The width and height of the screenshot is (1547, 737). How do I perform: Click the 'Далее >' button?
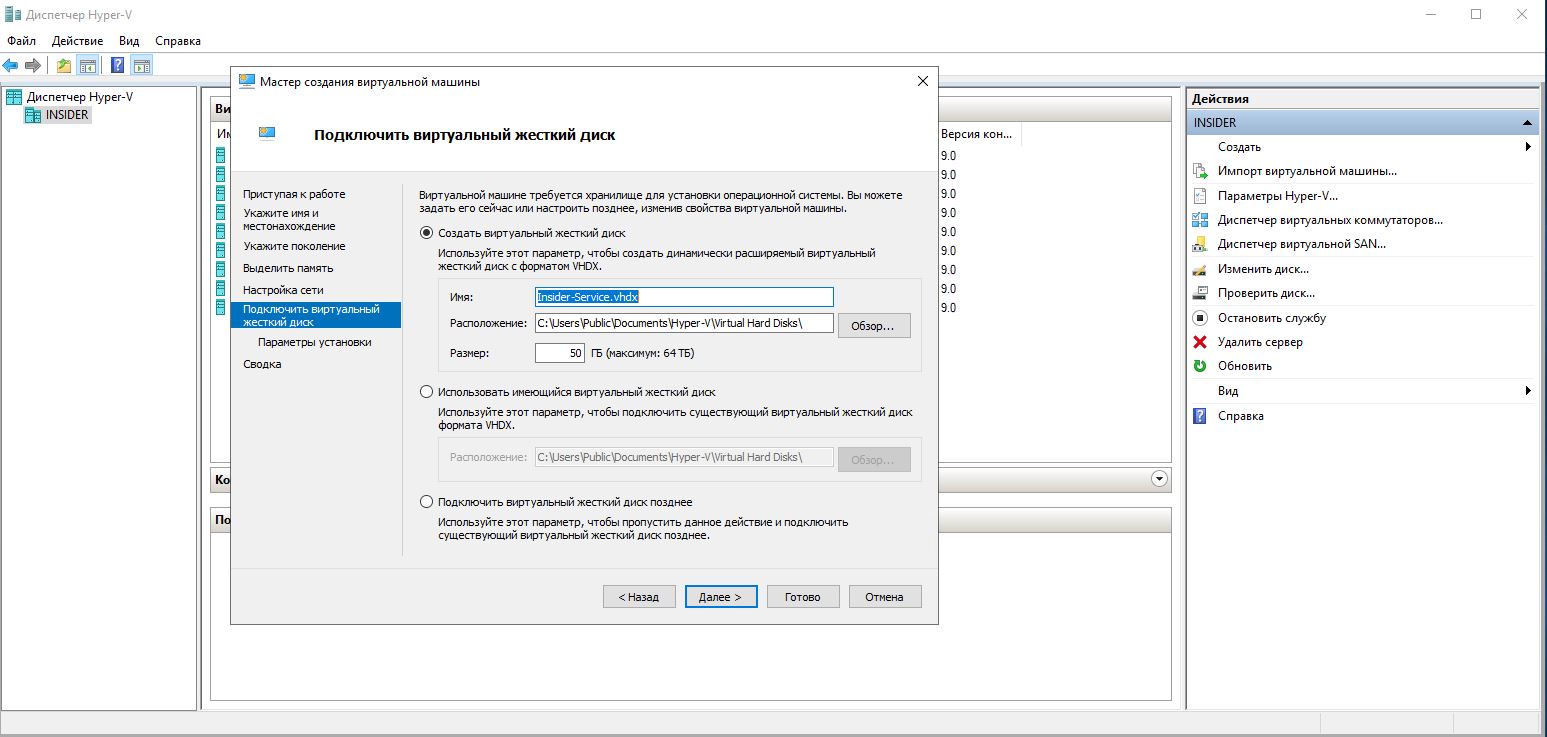(x=721, y=597)
